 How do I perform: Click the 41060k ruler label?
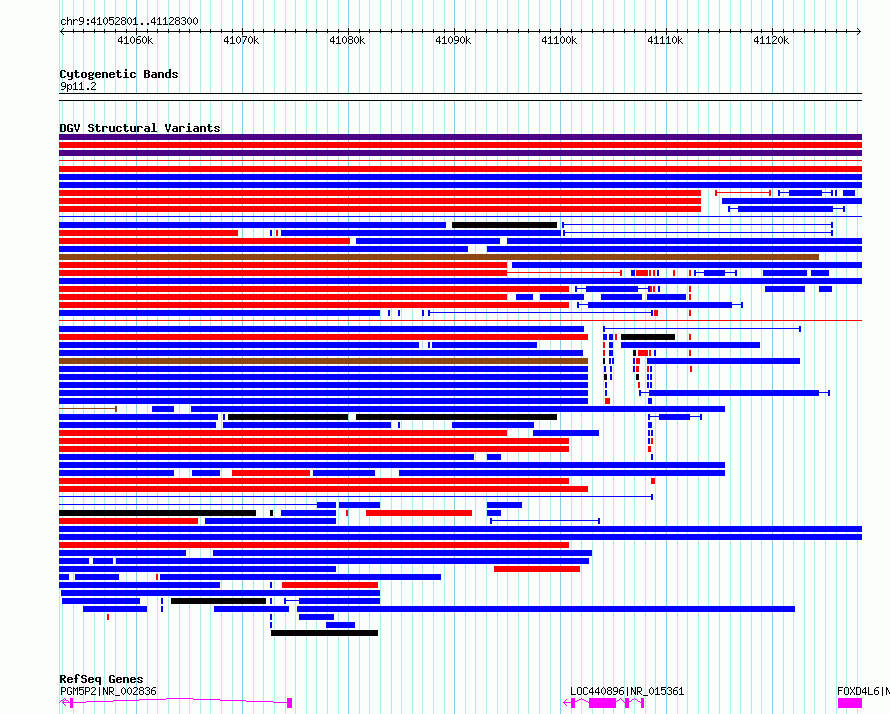[135, 40]
